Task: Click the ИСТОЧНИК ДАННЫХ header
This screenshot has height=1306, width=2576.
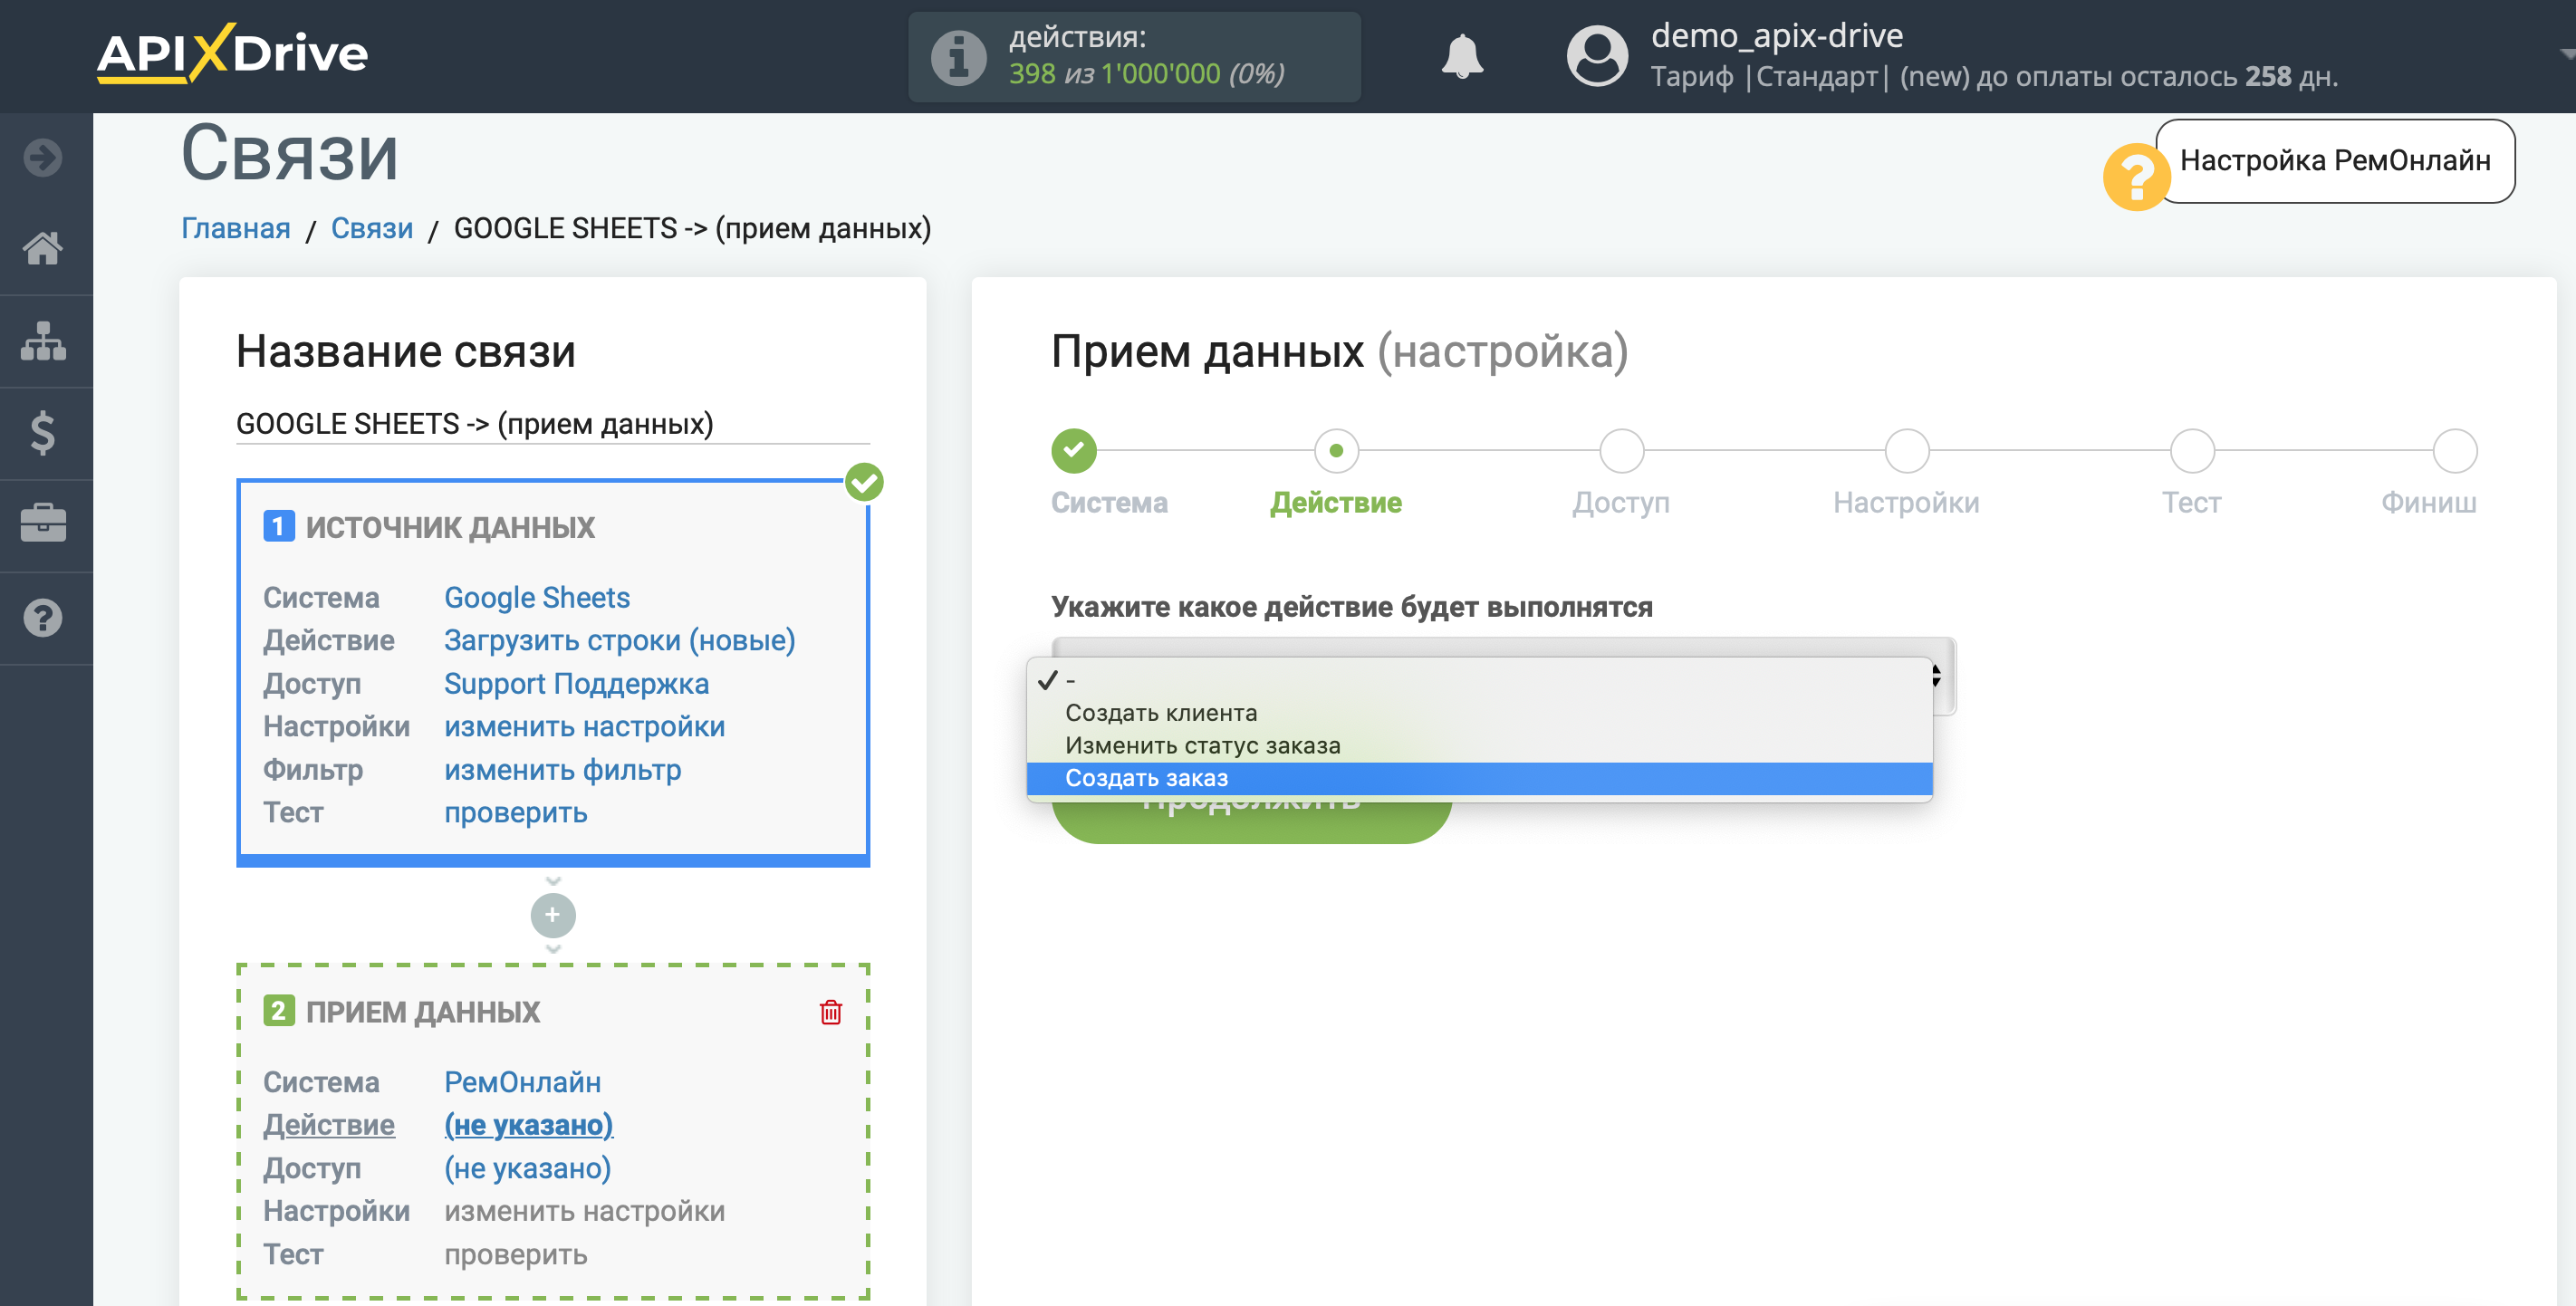Action: click(450, 527)
